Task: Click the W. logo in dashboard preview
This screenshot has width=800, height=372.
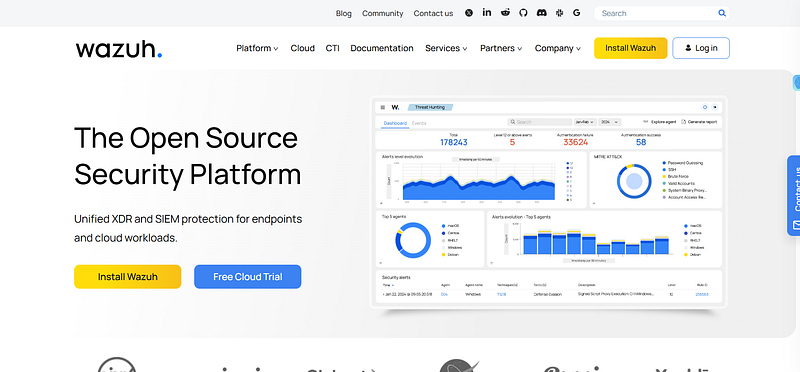Action: [395, 107]
